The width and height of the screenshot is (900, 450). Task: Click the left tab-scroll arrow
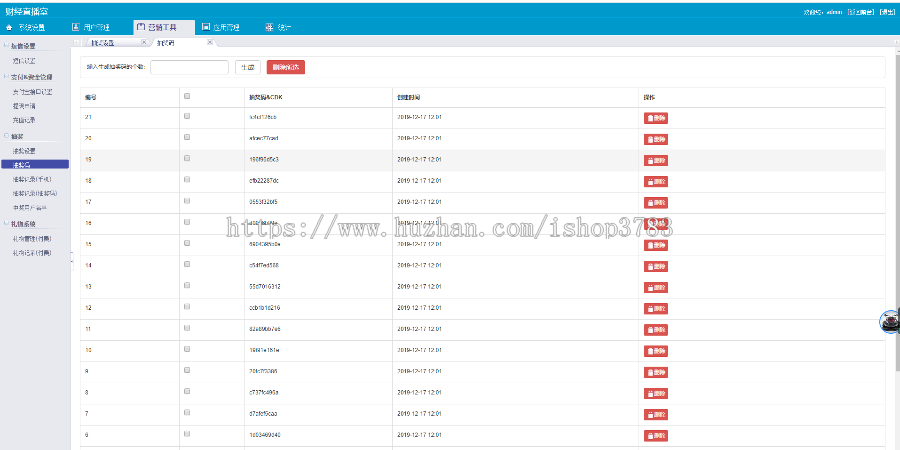click(76, 42)
